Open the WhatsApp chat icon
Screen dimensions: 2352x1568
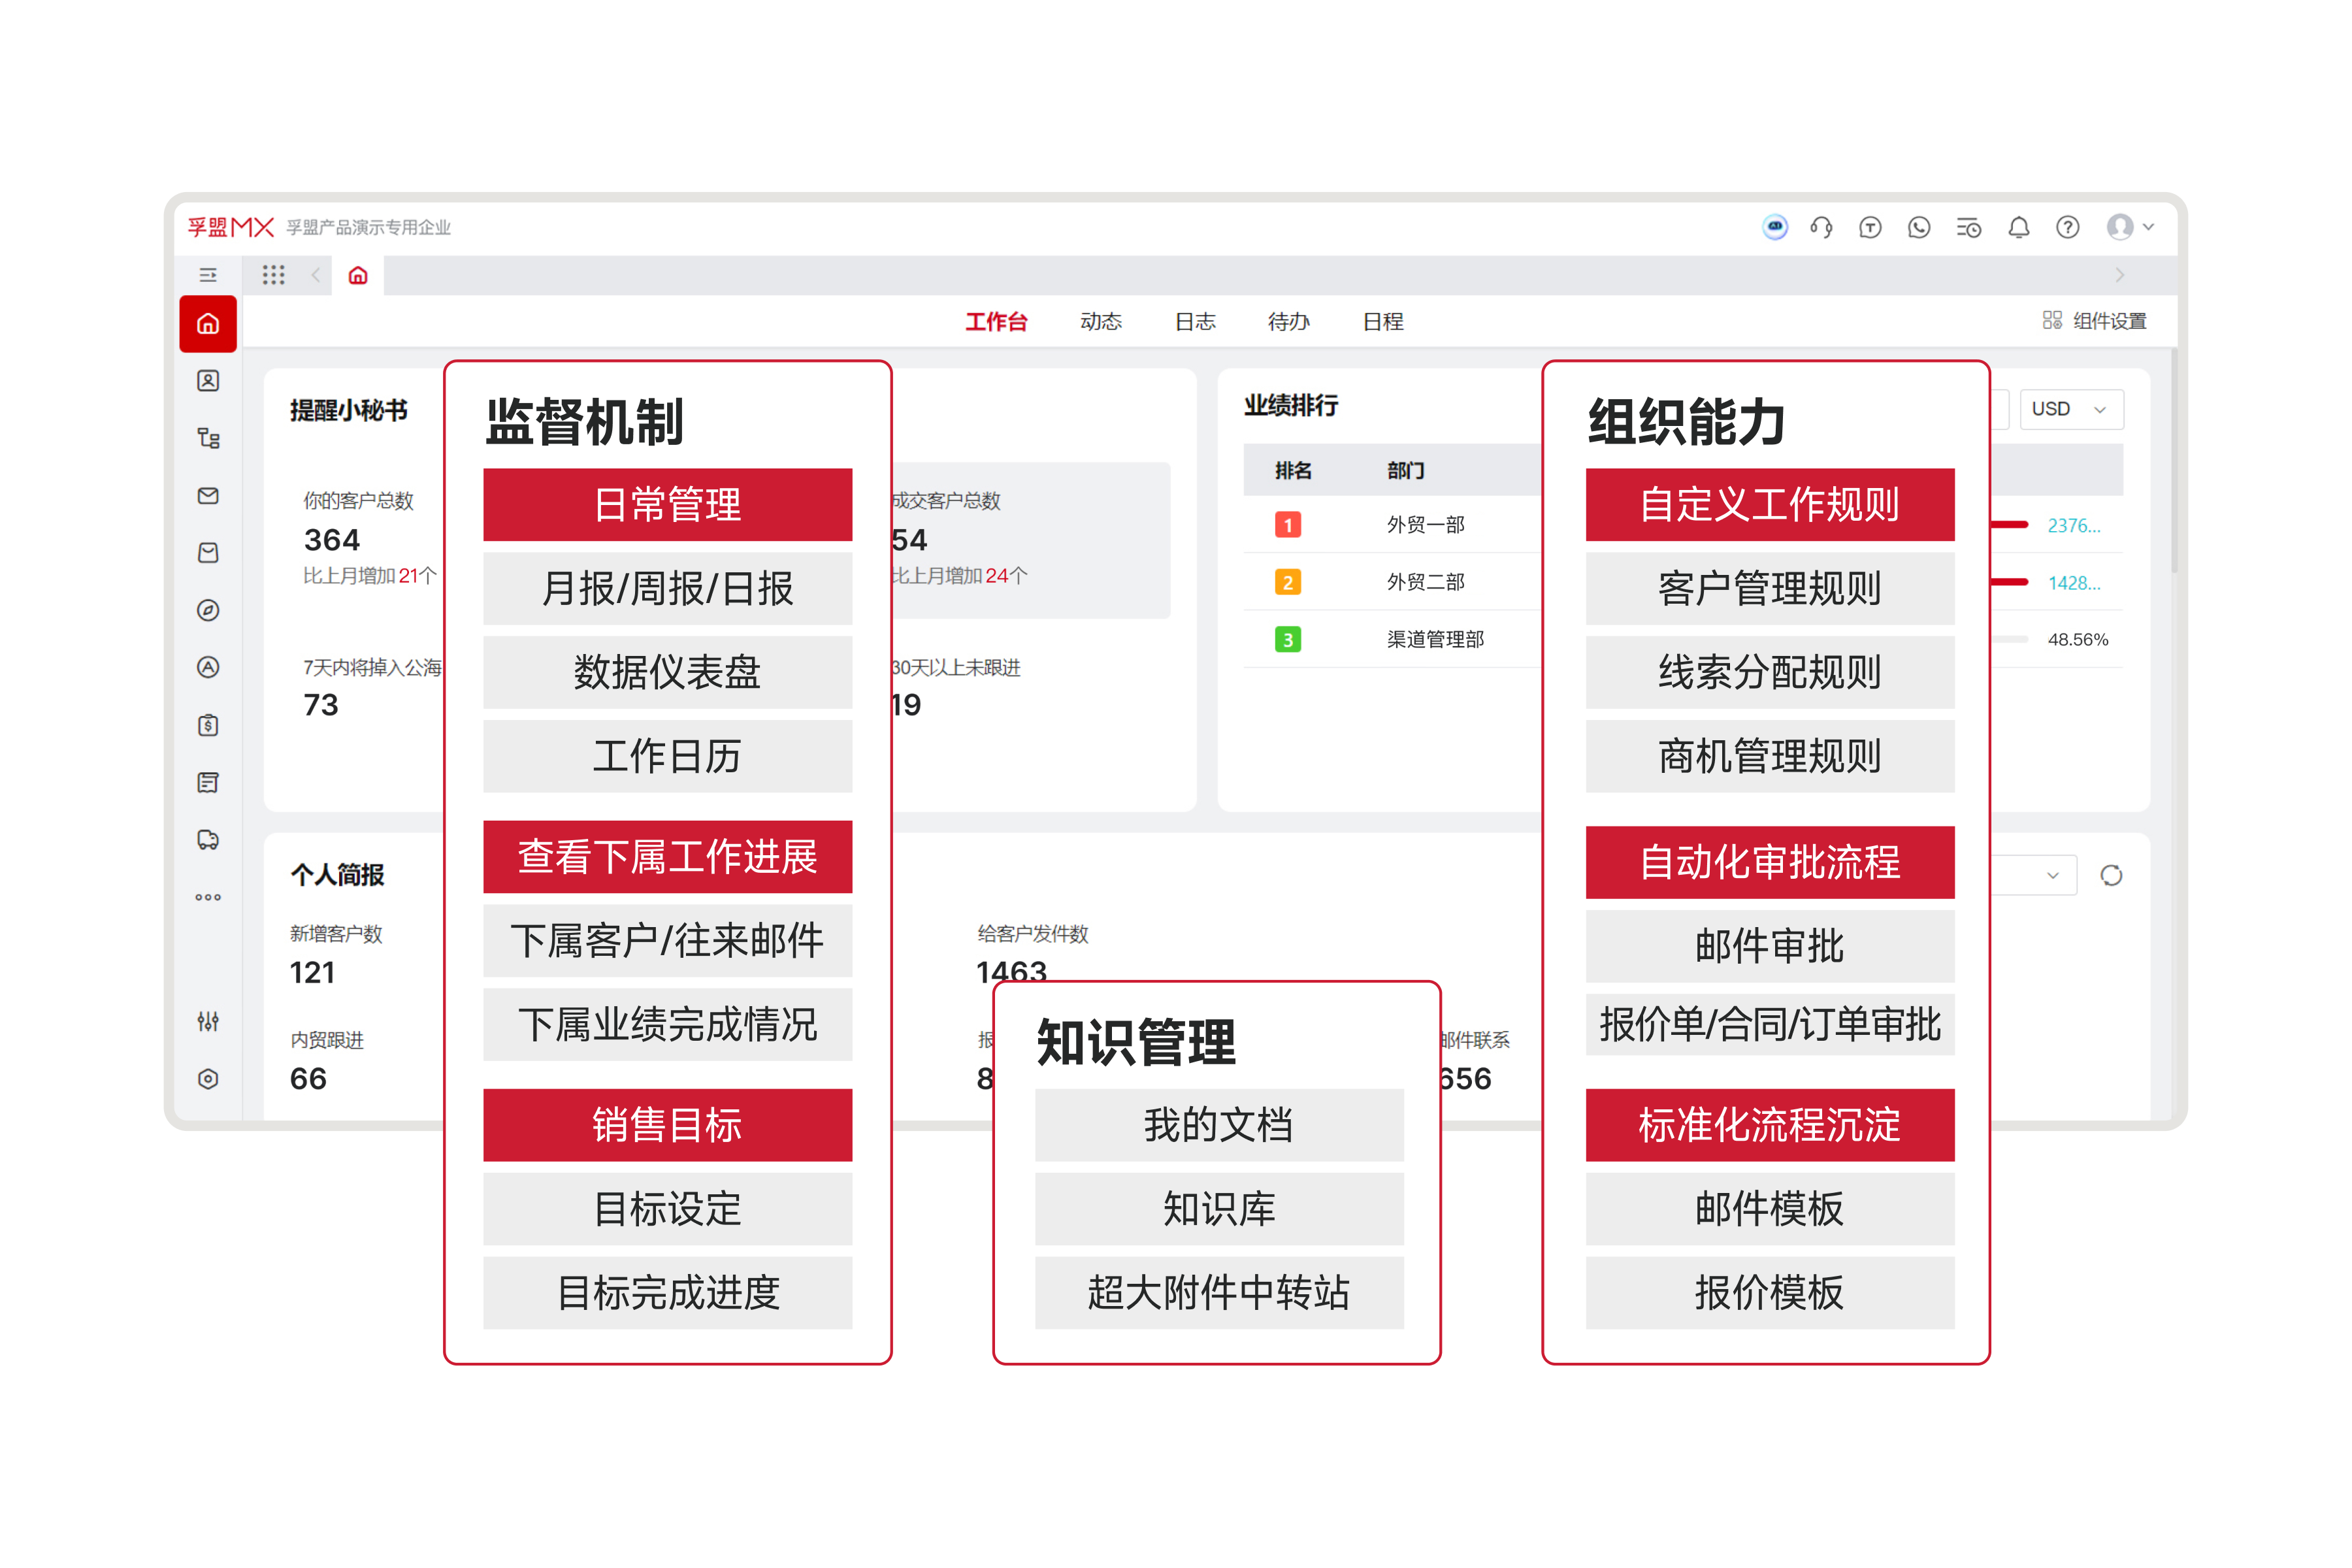pos(1919,227)
